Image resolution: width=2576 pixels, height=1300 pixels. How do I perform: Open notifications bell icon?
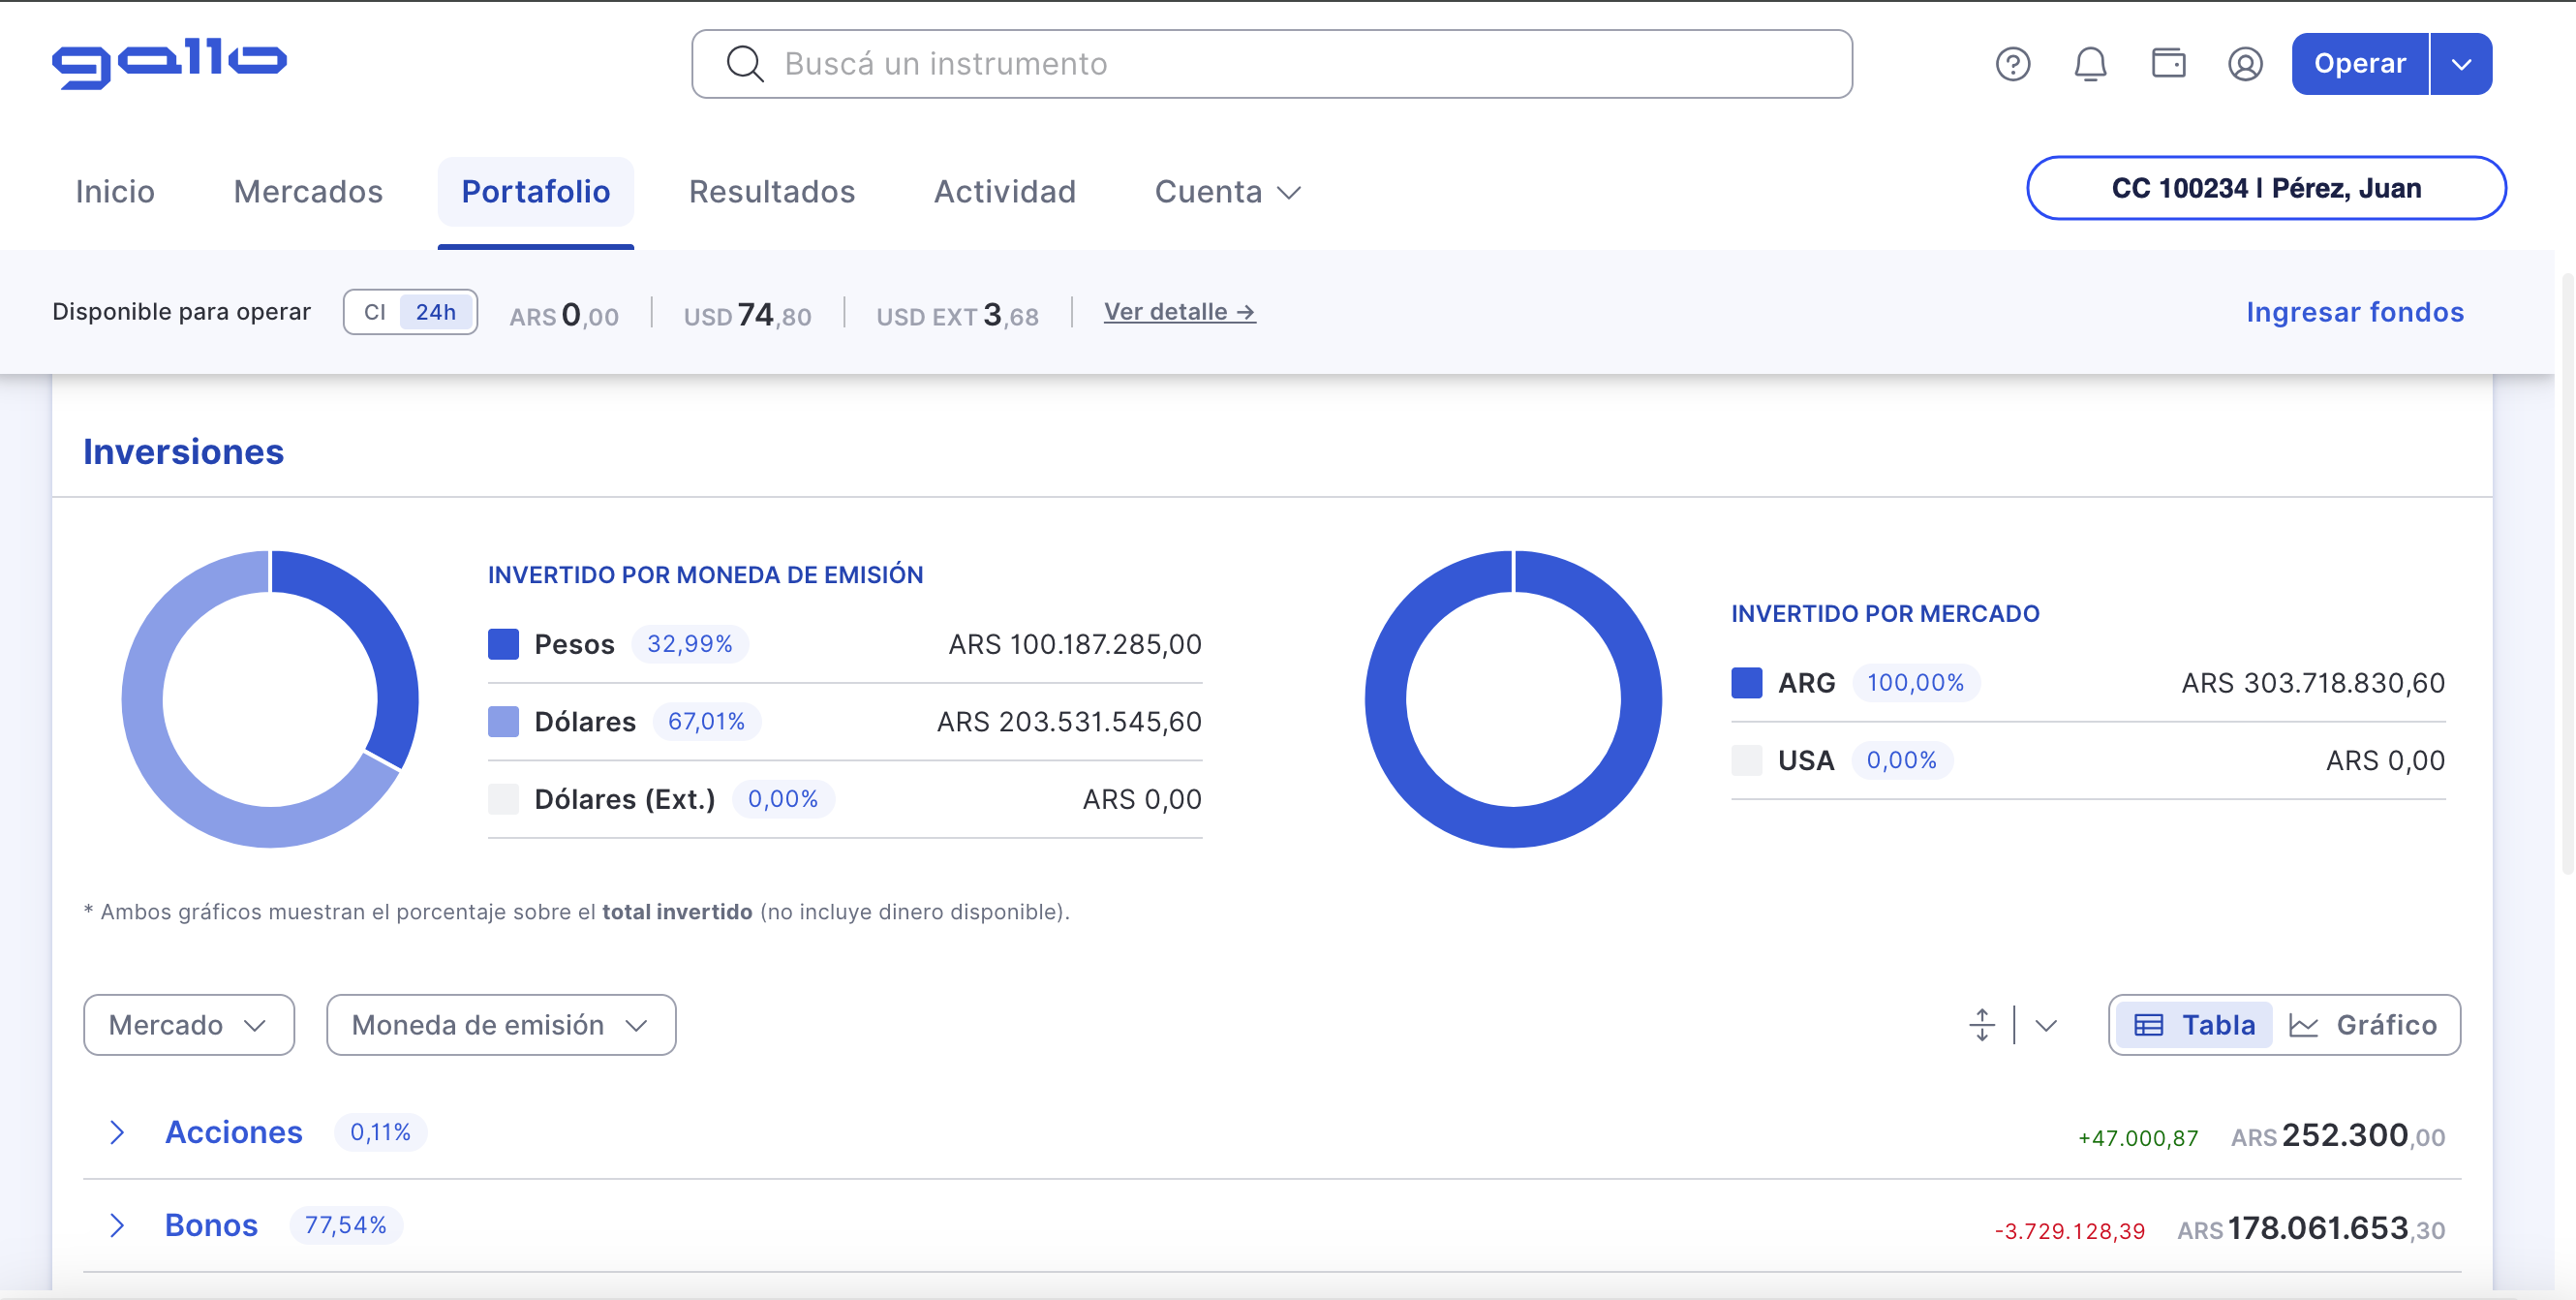pyautogui.click(x=2090, y=64)
